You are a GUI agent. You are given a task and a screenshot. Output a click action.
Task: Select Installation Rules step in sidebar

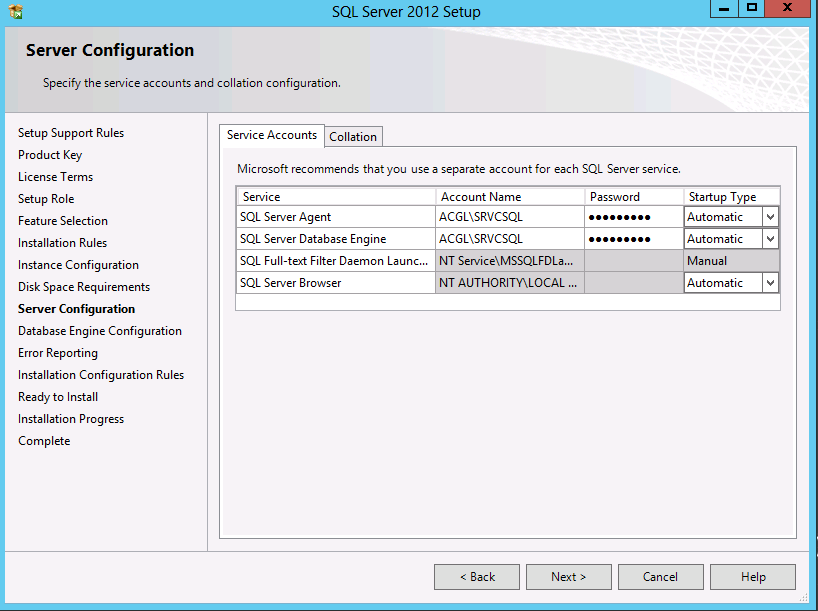pyautogui.click(x=62, y=243)
